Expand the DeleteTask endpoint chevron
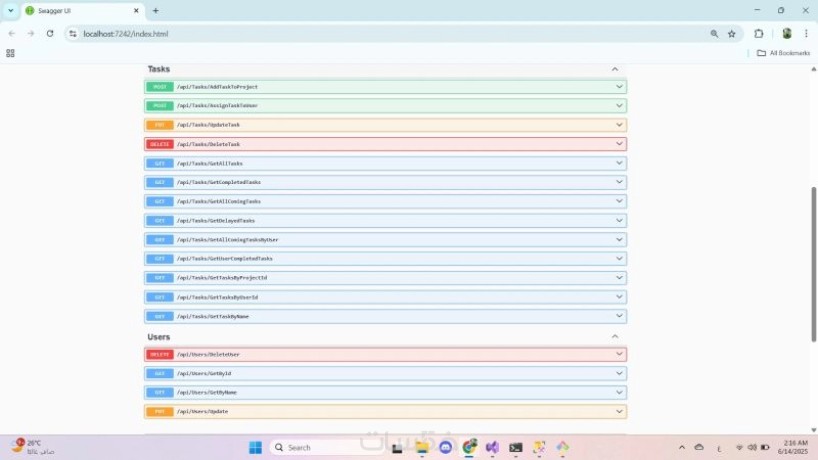 pyautogui.click(x=619, y=143)
